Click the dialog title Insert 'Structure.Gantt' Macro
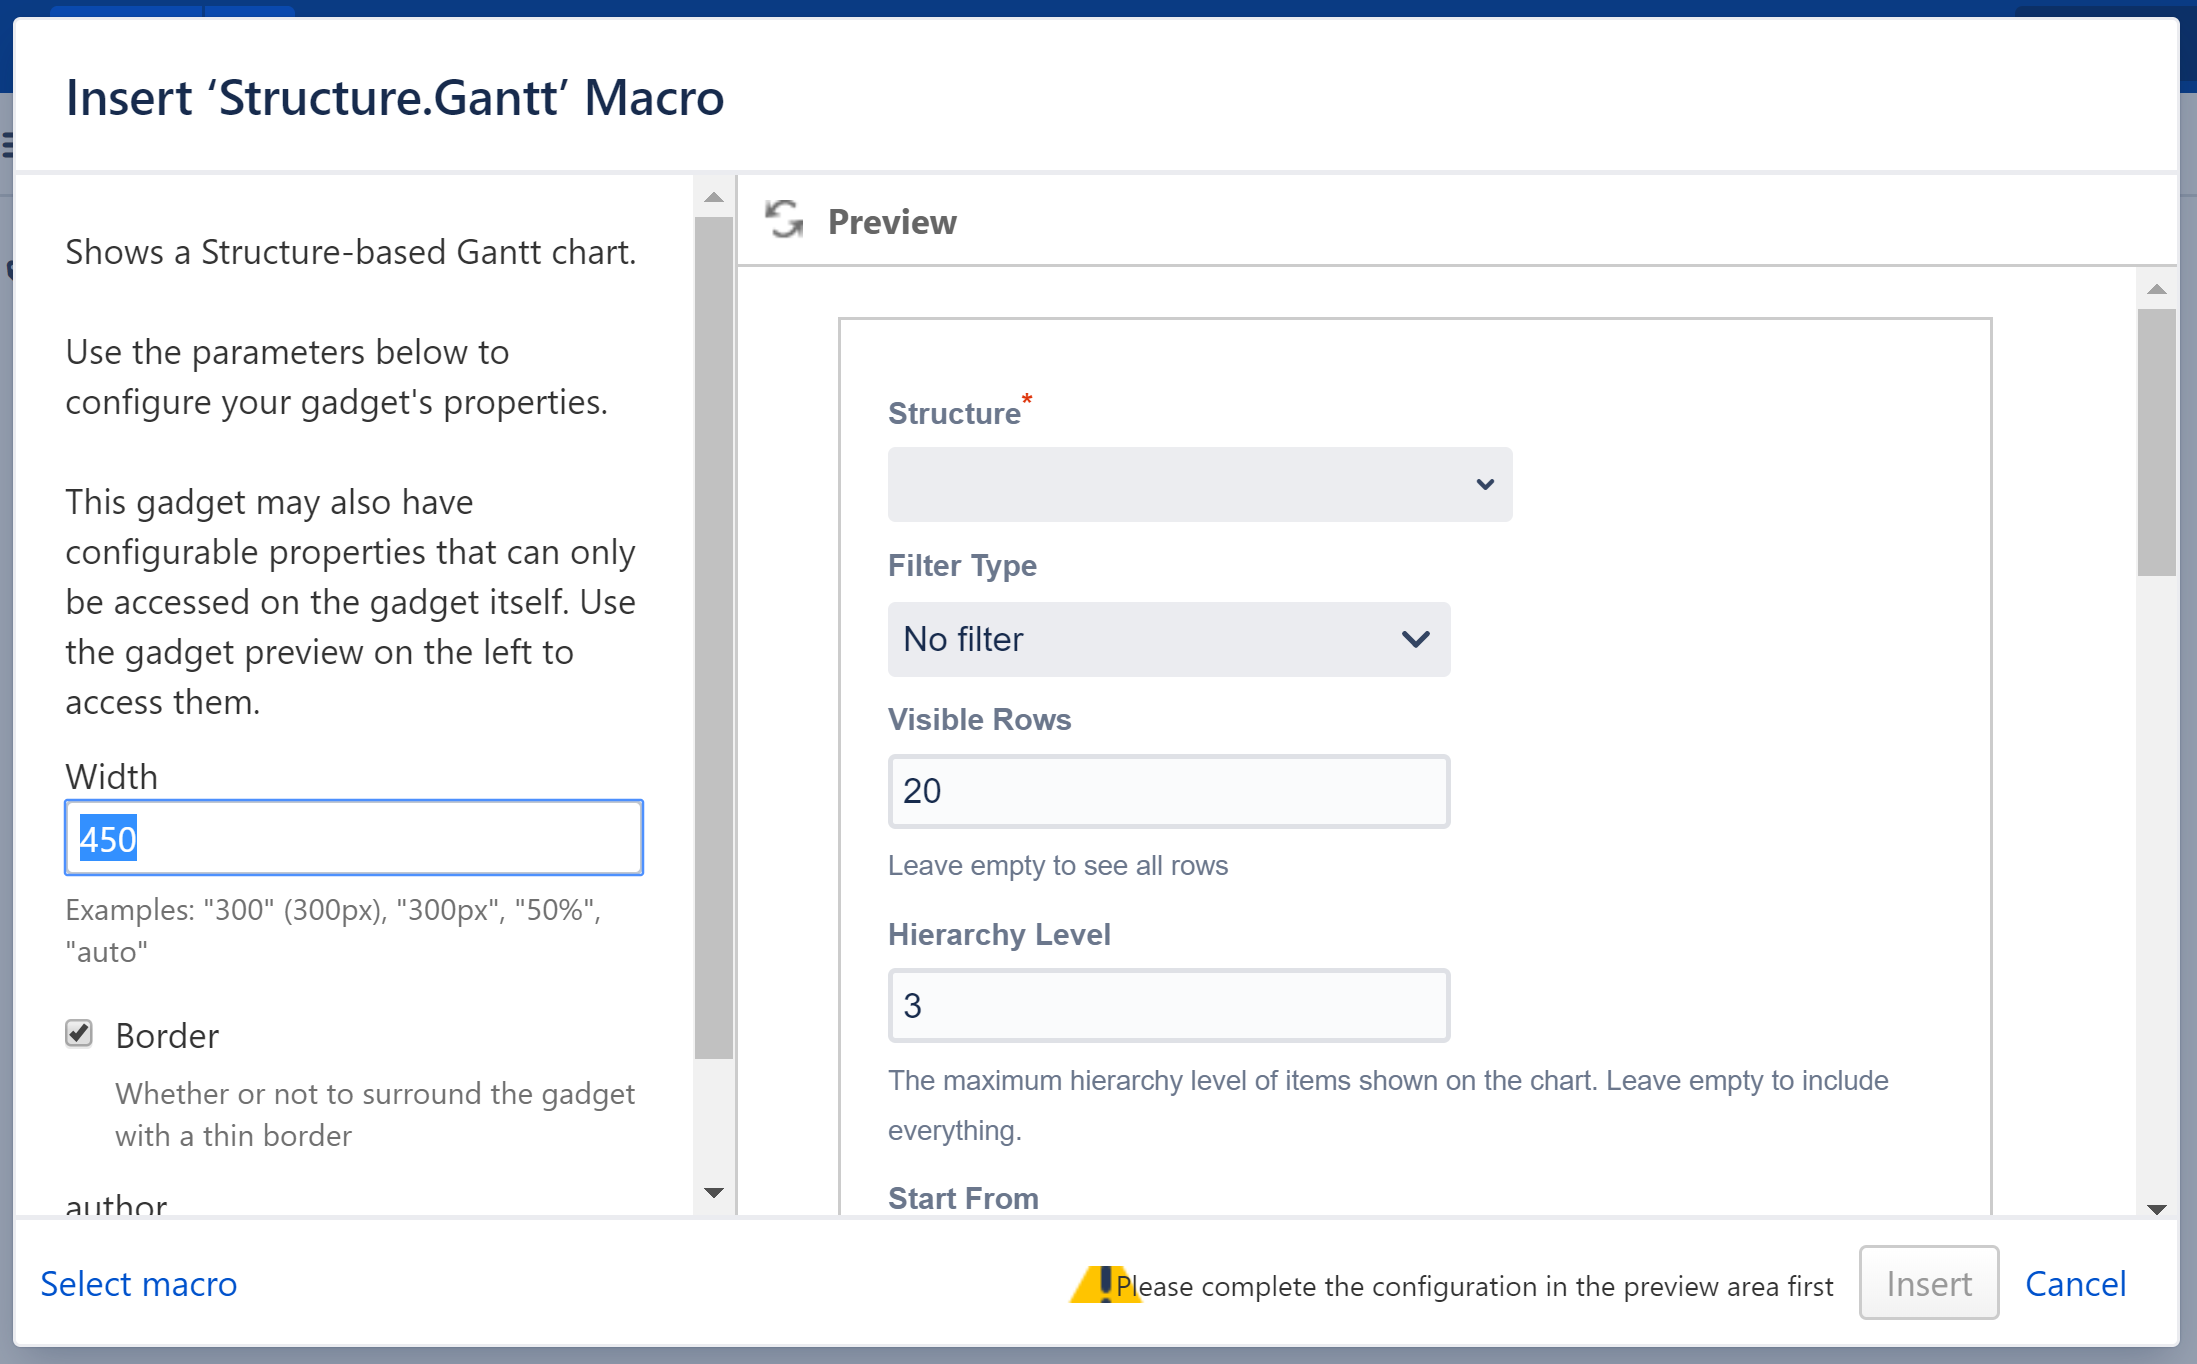The image size is (2197, 1364). coord(395,97)
